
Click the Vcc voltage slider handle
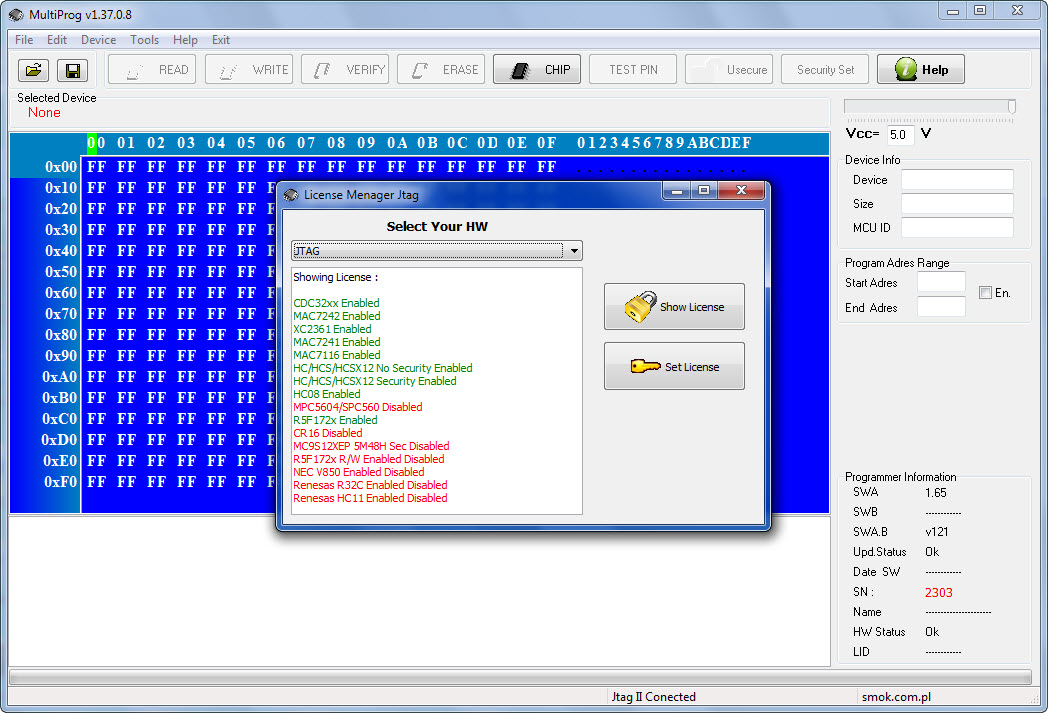pyautogui.click(x=1012, y=107)
